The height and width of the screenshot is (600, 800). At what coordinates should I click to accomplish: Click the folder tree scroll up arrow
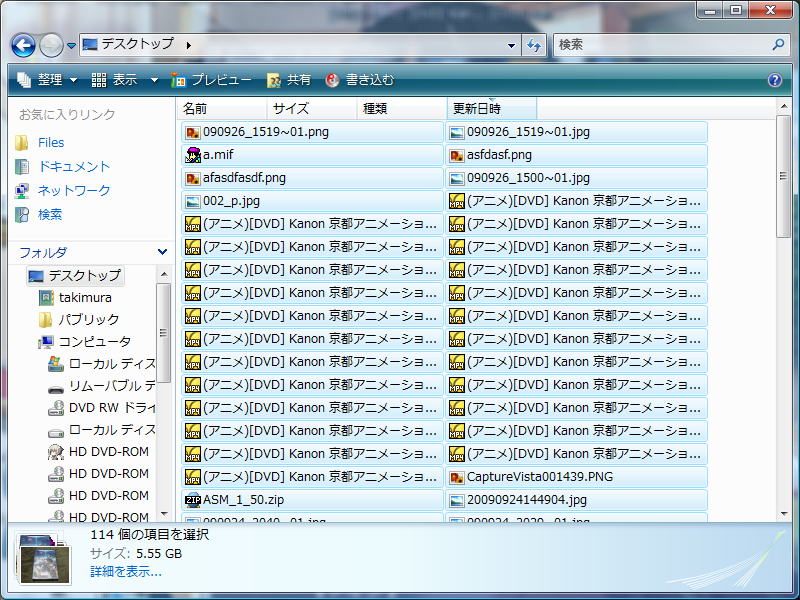click(x=164, y=274)
